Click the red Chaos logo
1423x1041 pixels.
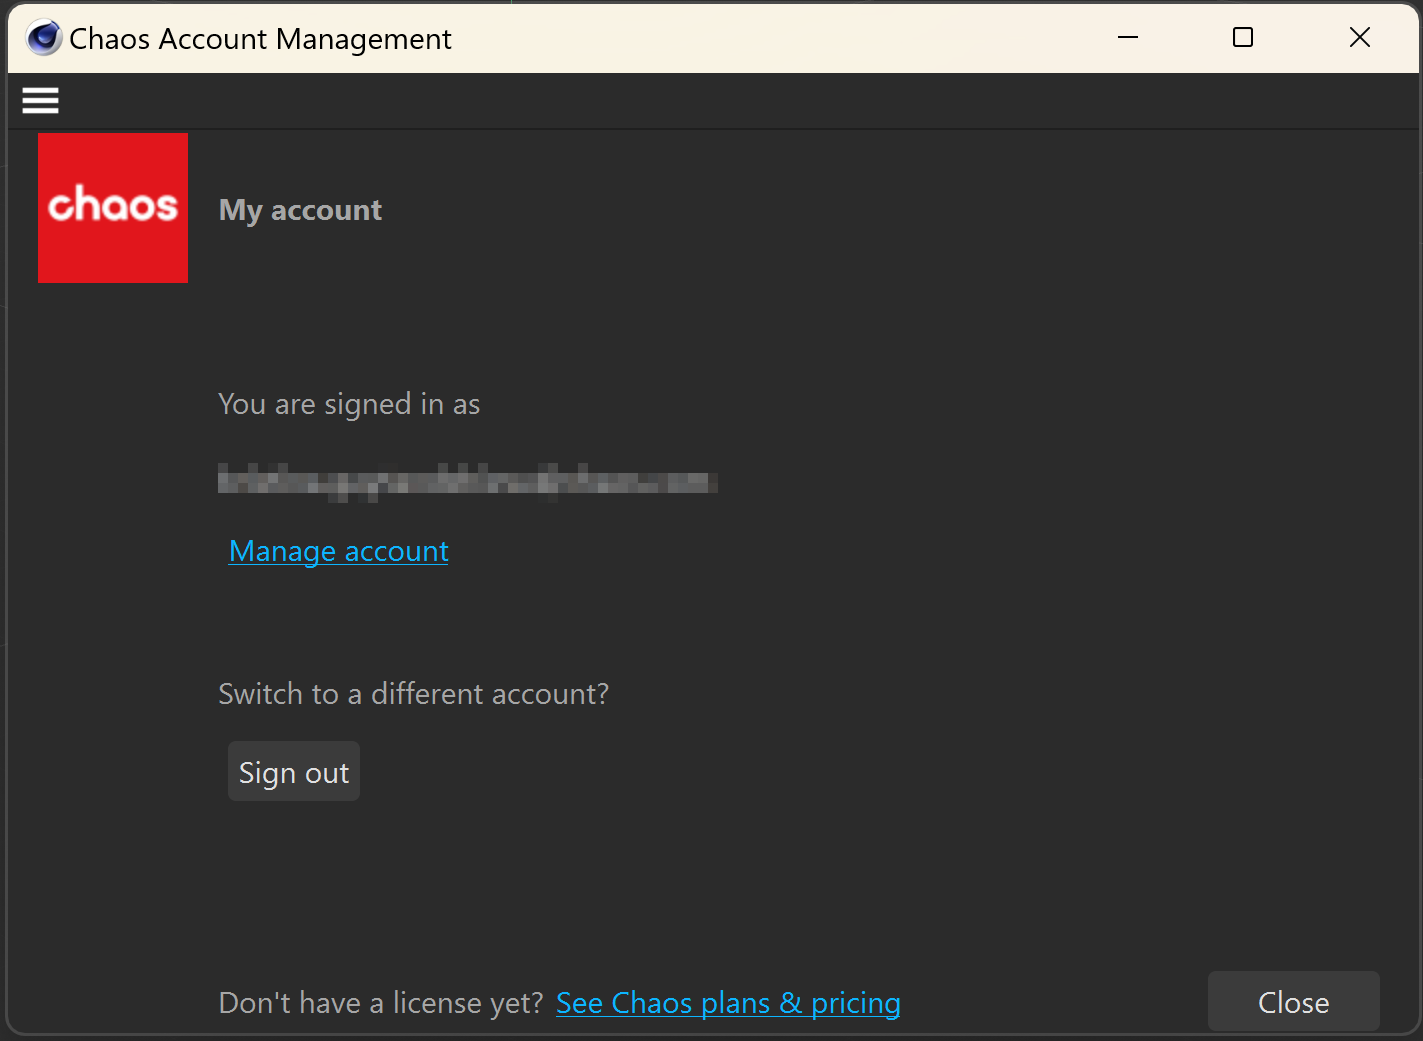tap(113, 208)
